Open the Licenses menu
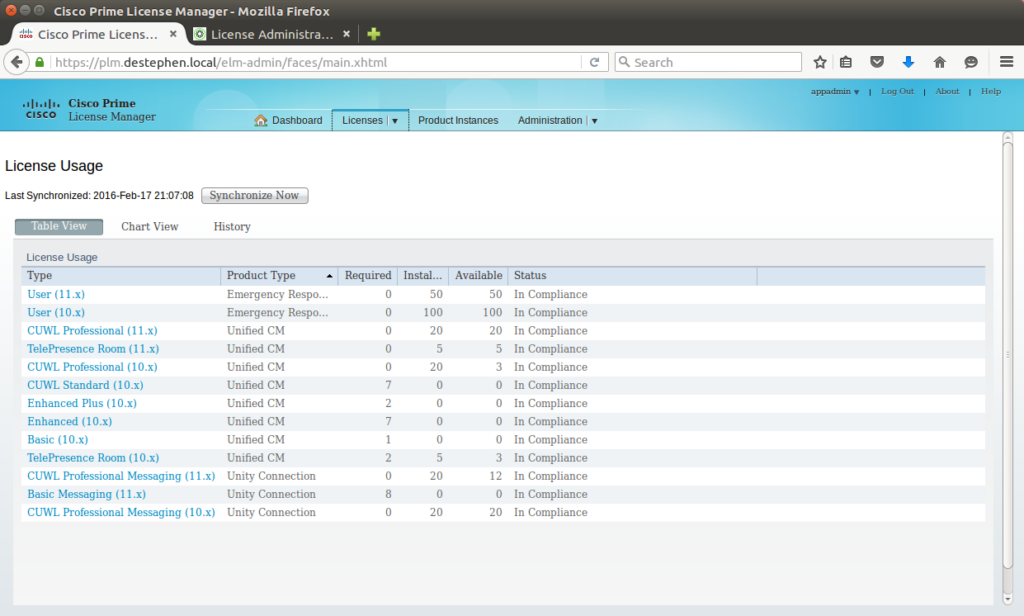The height and width of the screenshot is (616, 1024). click(x=362, y=120)
